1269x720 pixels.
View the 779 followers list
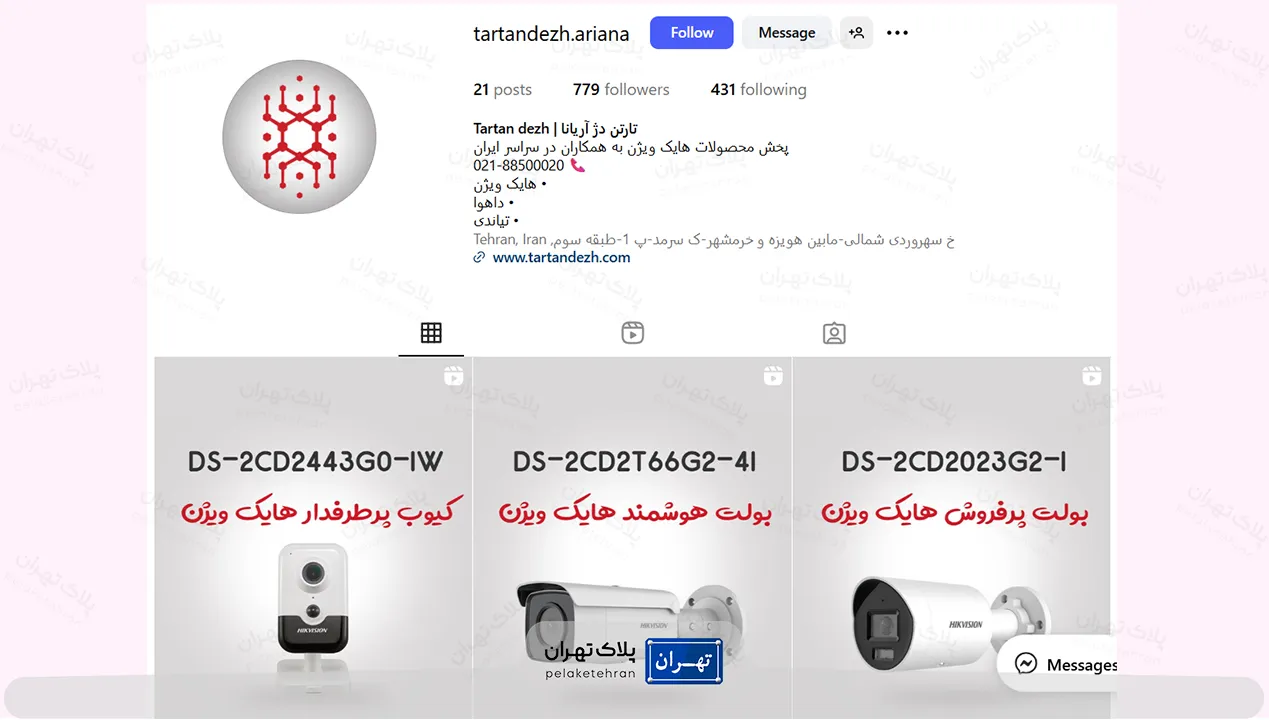click(x=621, y=89)
